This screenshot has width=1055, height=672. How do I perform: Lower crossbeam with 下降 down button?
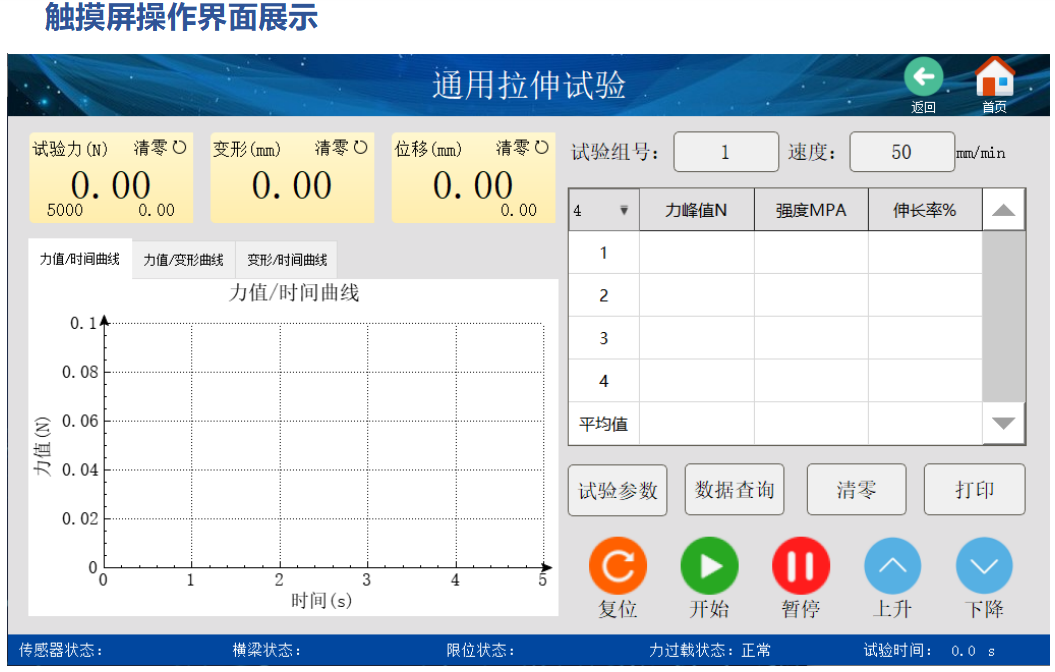click(x=984, y=566)
